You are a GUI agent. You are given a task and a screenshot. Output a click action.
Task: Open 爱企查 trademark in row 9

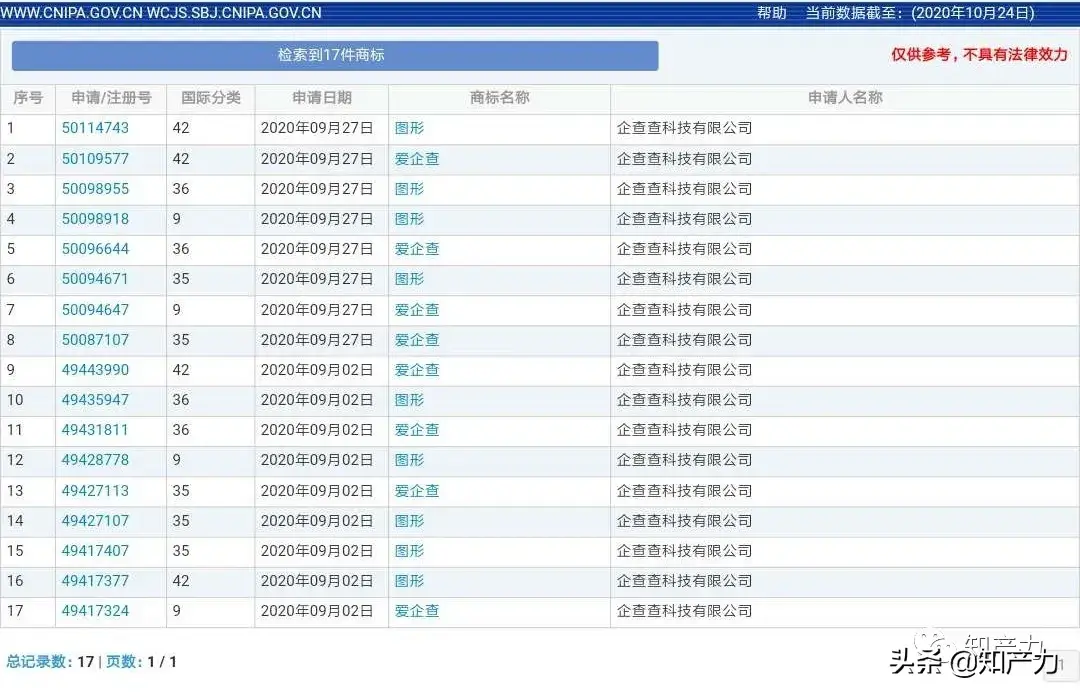point(417,370)
